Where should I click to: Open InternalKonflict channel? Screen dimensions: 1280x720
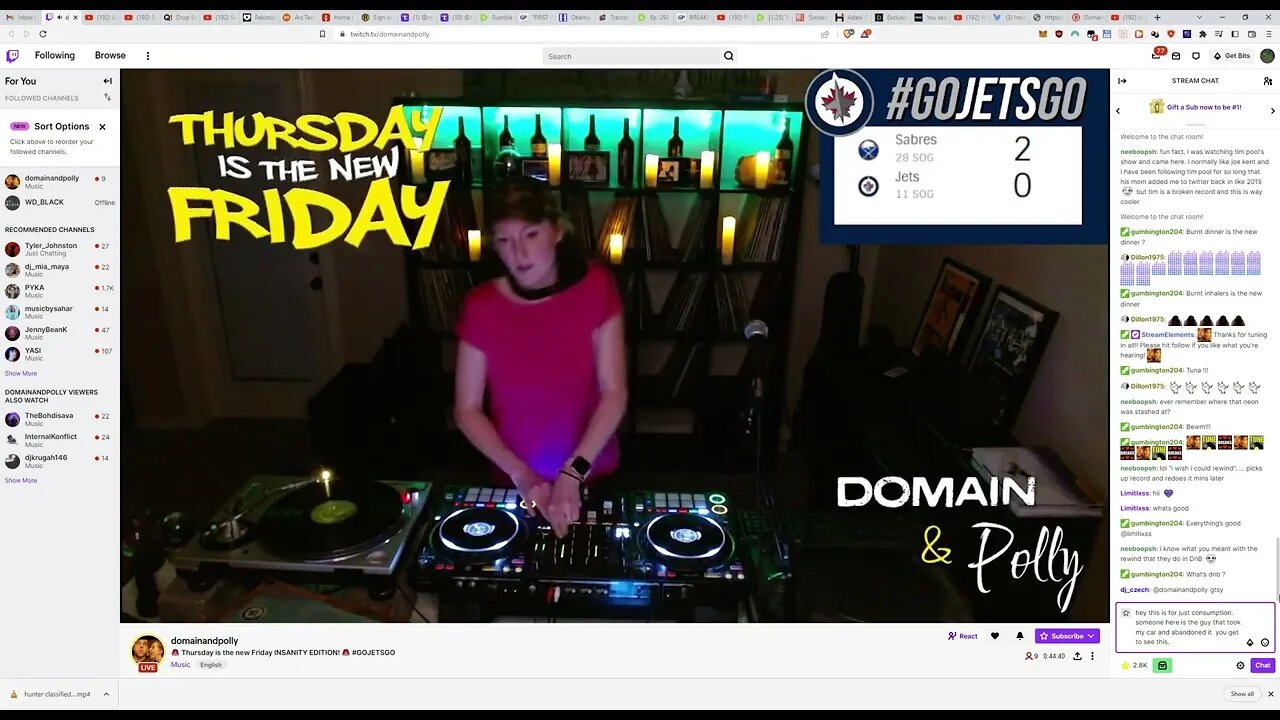[x=60, y=440]
